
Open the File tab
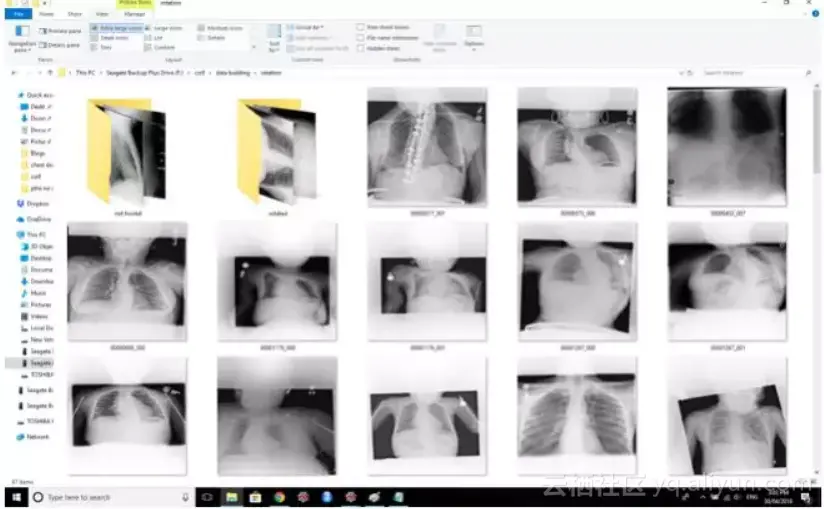click(18, 14)
